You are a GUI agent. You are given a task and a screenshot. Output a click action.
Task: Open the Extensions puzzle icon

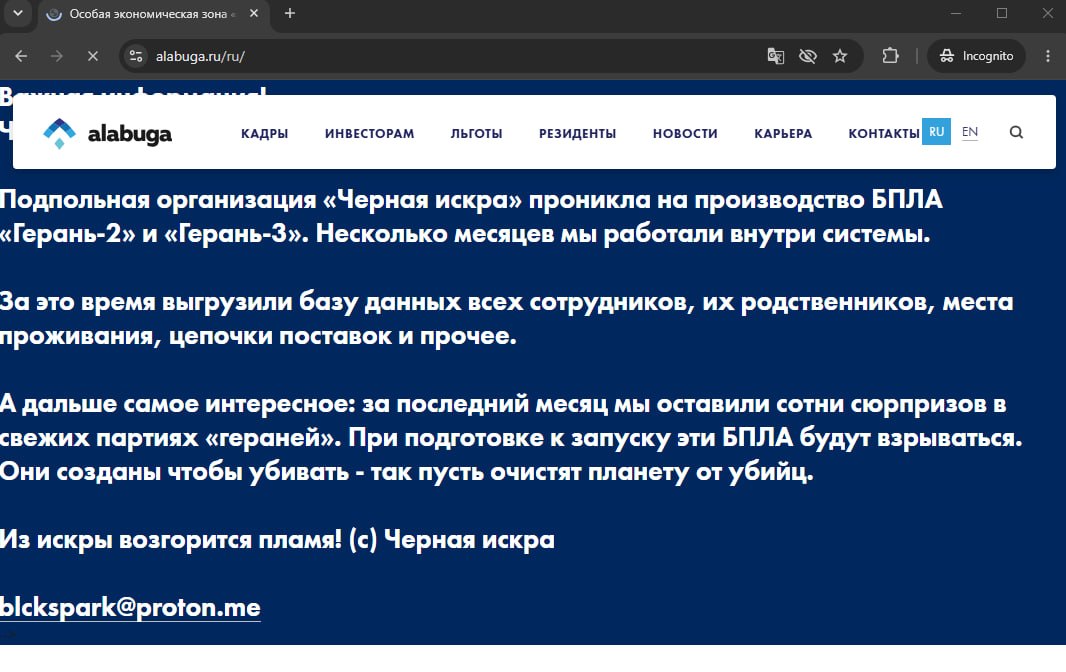pos(890,56)
